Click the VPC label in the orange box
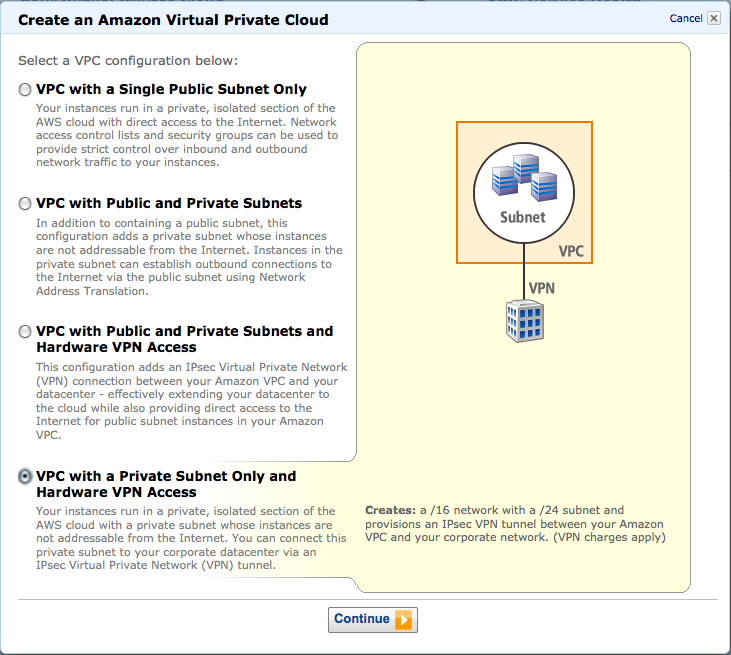The width and height of the screenshot is (731, 655). pos(571,251)
